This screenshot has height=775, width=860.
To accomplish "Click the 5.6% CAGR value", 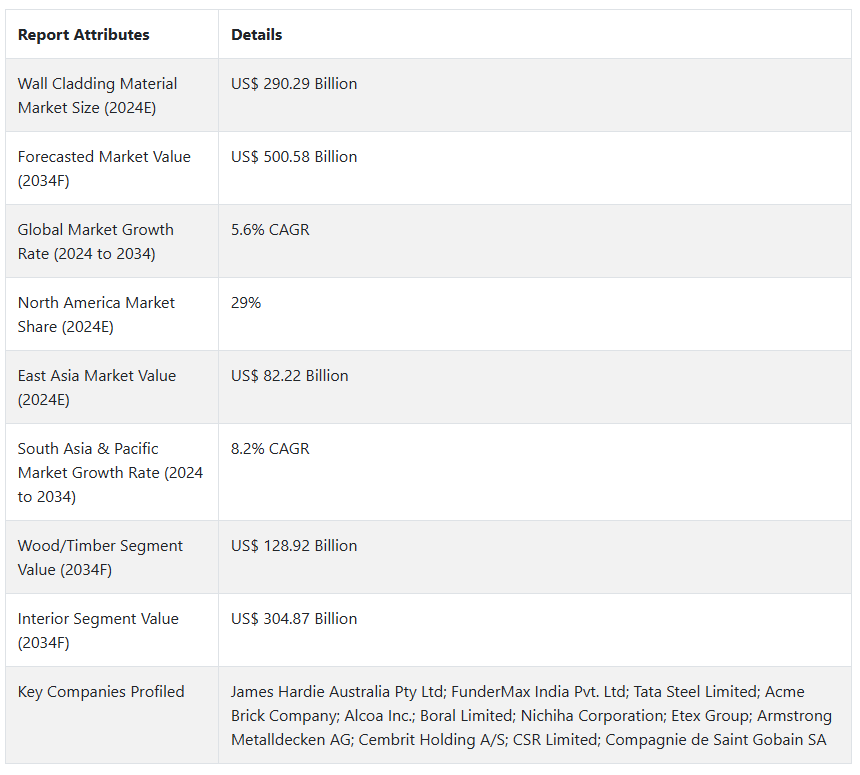I will pos(270,230).
